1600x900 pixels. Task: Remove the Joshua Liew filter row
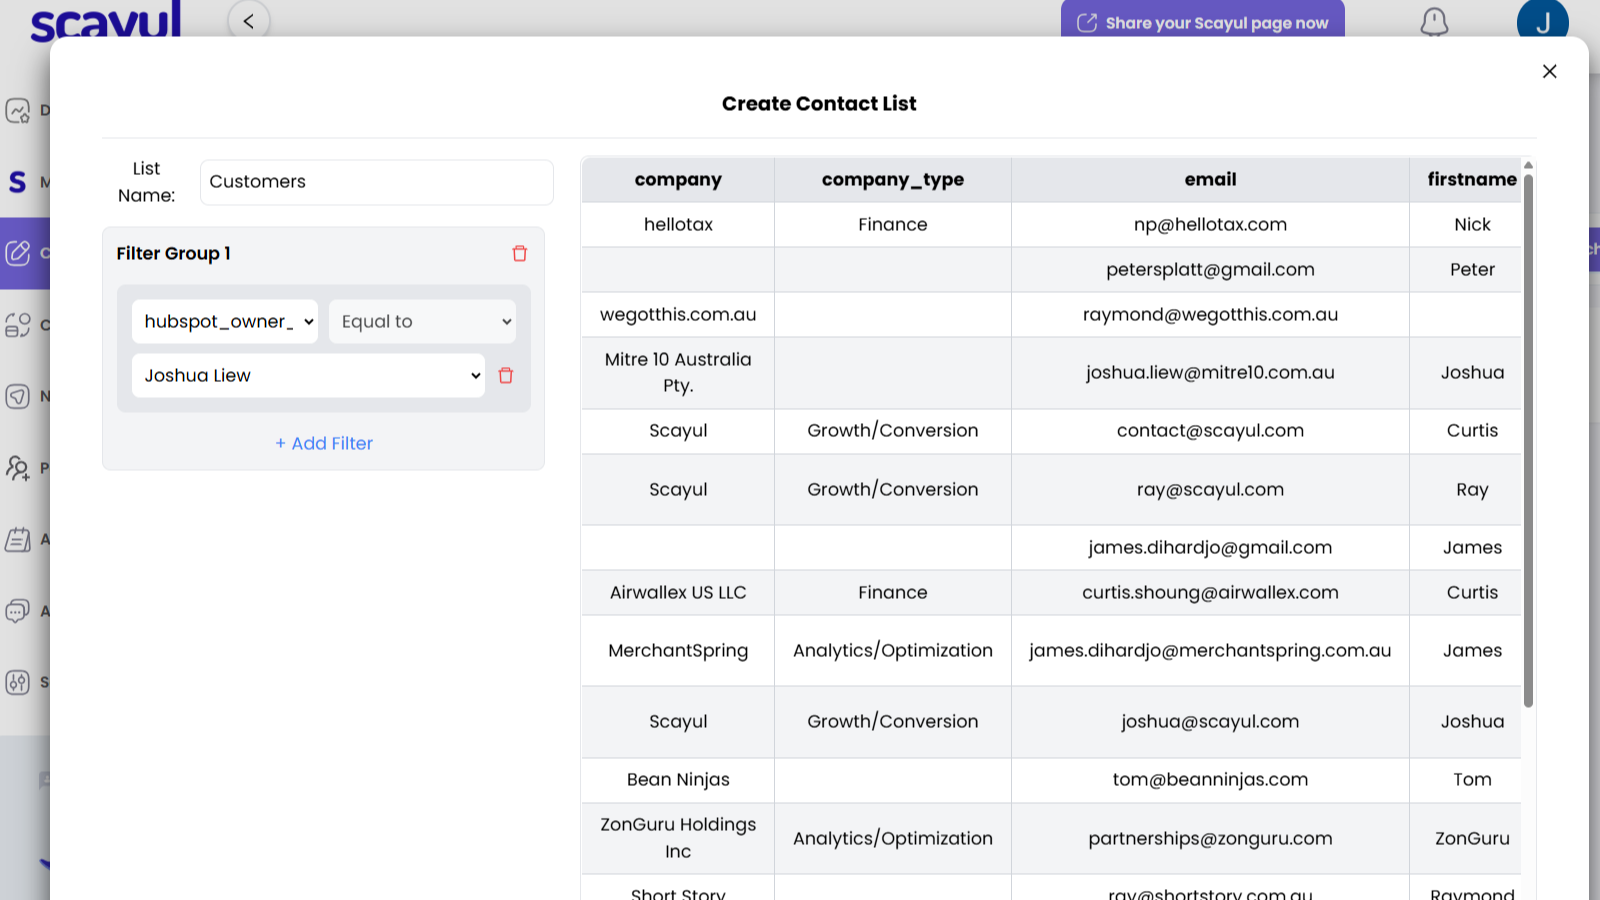point(506,376)
